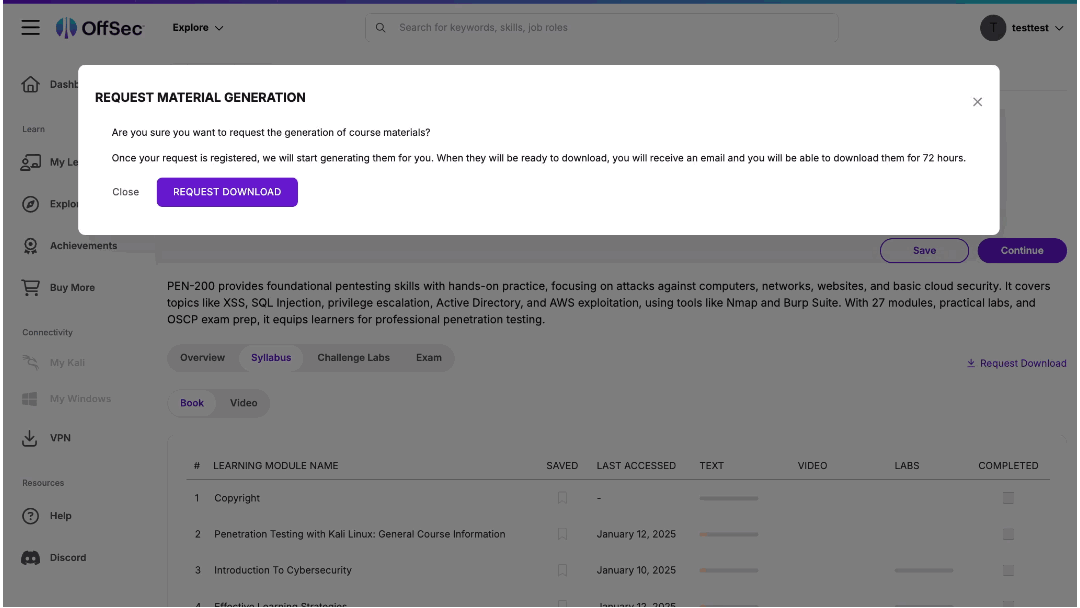Open the Challenge Labs tab
This screenshot has width=1080, height=608.
tap(353, 357)
